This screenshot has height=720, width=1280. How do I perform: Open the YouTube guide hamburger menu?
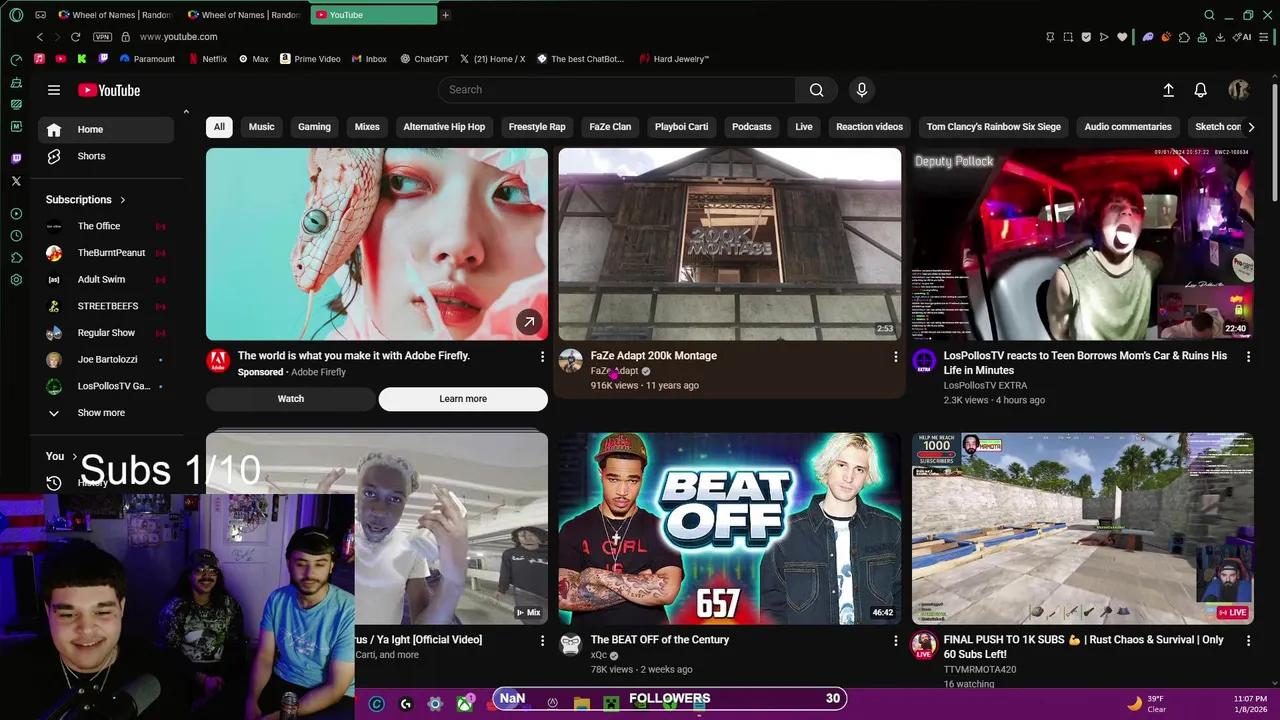54,90
